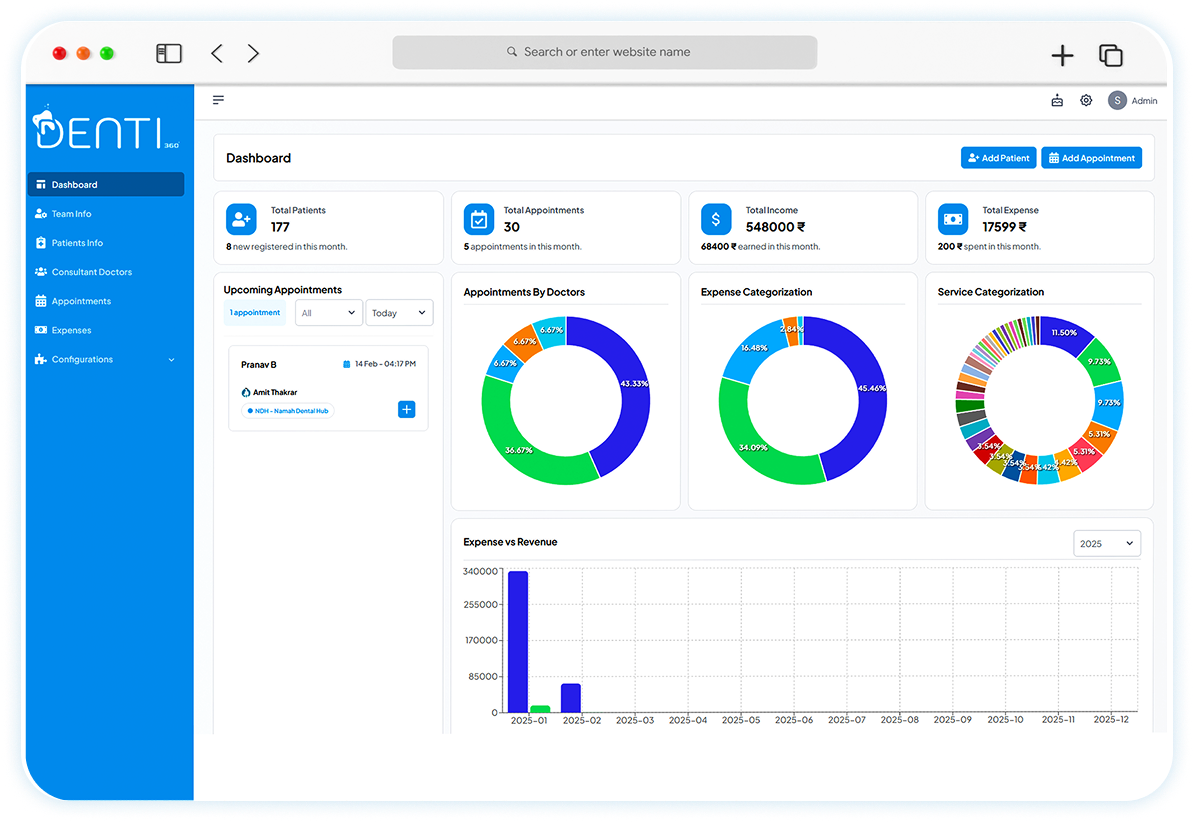This screenshot has height=822, width=1194.
Task: Click the Patients Info clipboard icon
Action: [x=40, y=243]
